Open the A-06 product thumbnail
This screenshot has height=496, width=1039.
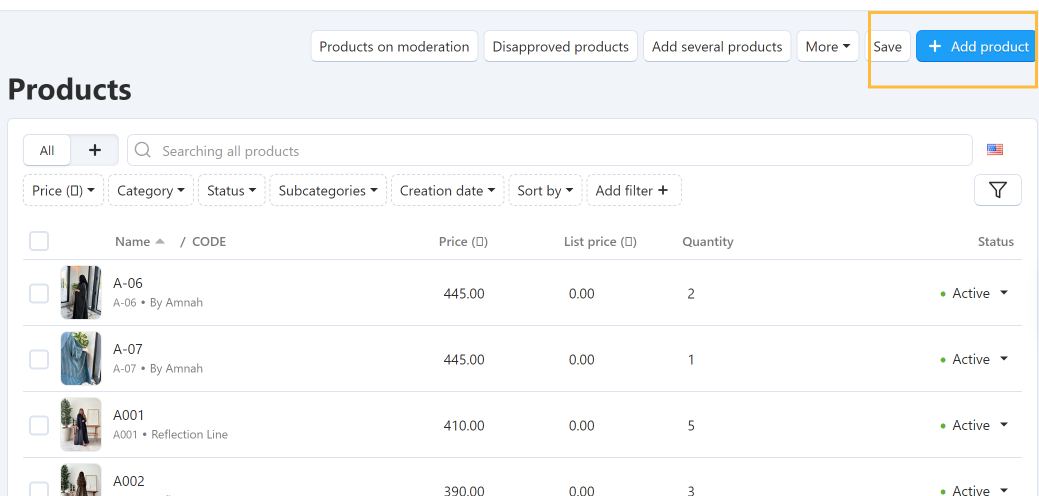point(81,292)
